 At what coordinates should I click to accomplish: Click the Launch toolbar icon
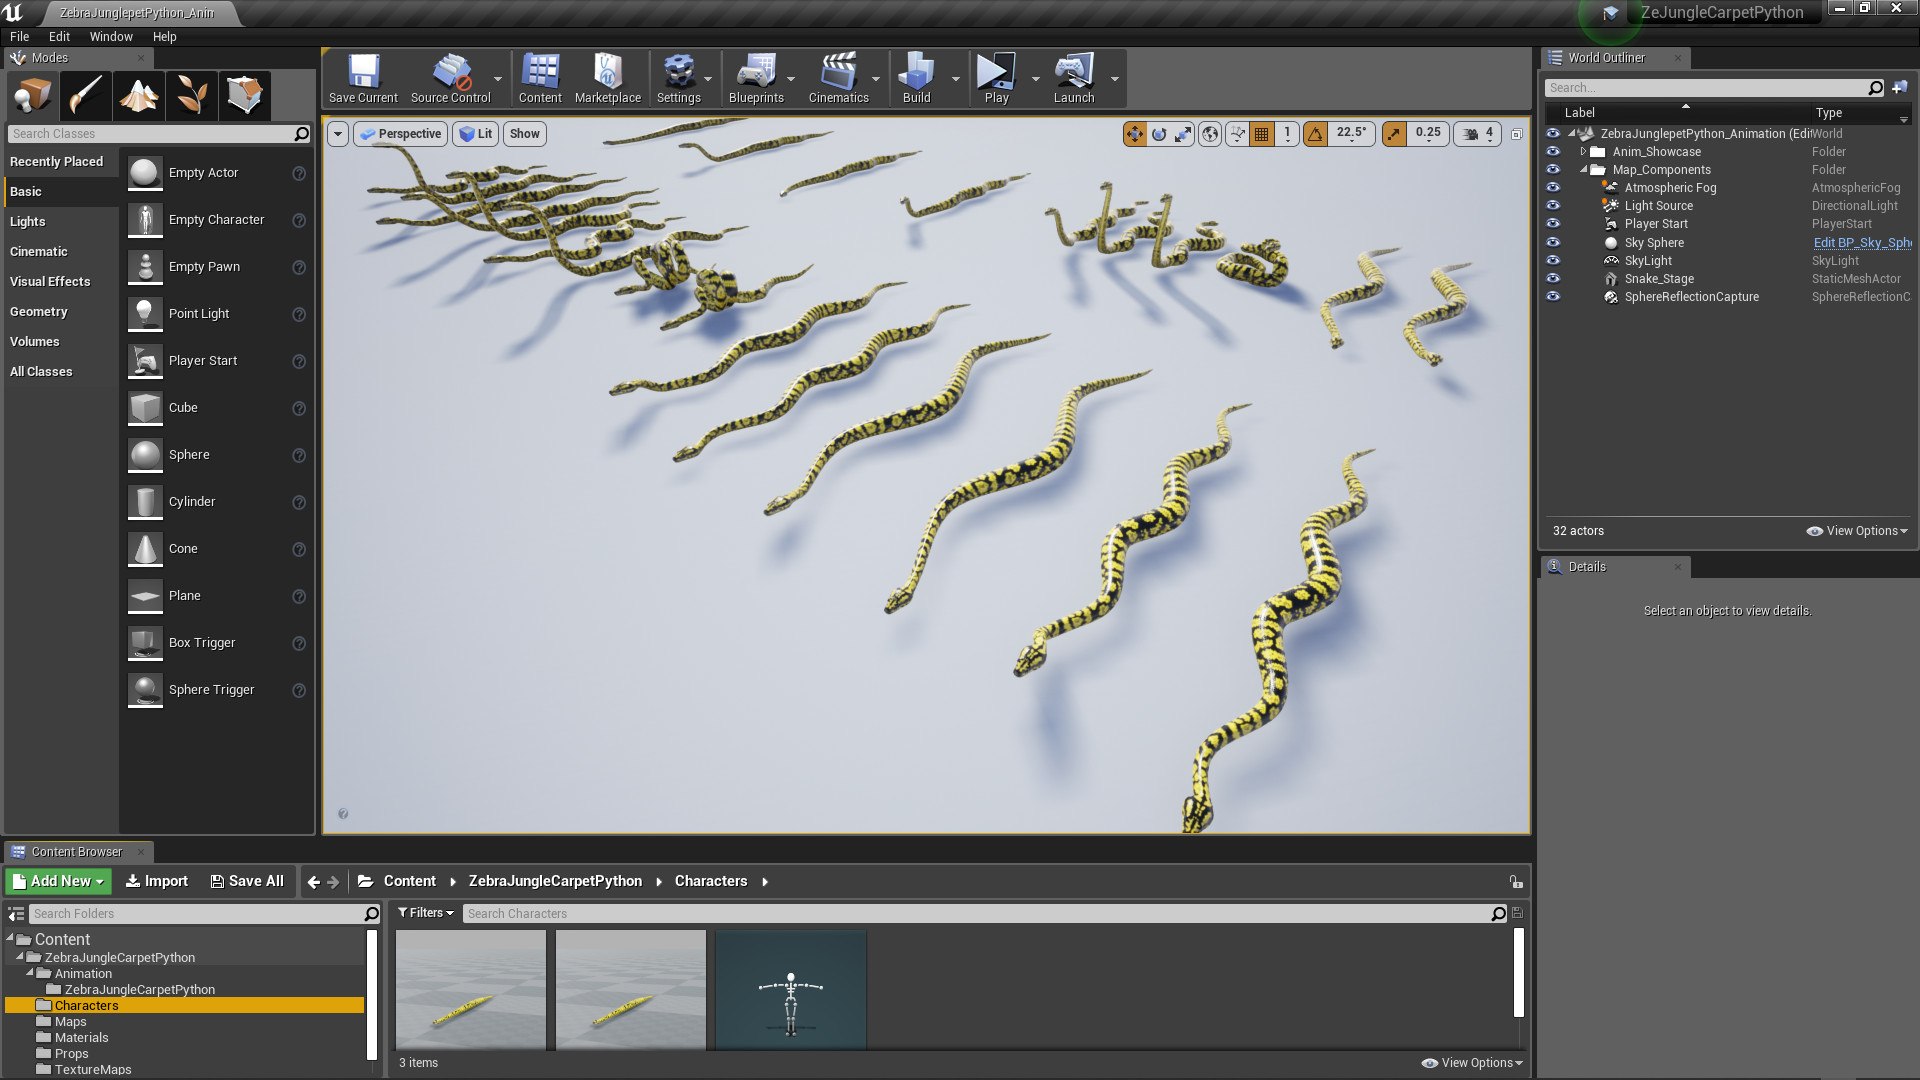pos(1074,79)
